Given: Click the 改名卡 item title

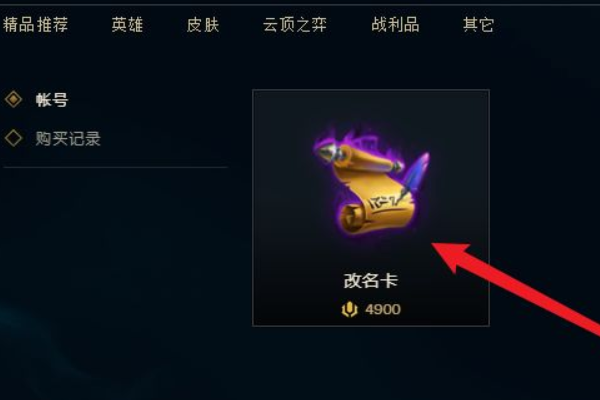Looking at the screenshot, I should (x=371, y=281).
